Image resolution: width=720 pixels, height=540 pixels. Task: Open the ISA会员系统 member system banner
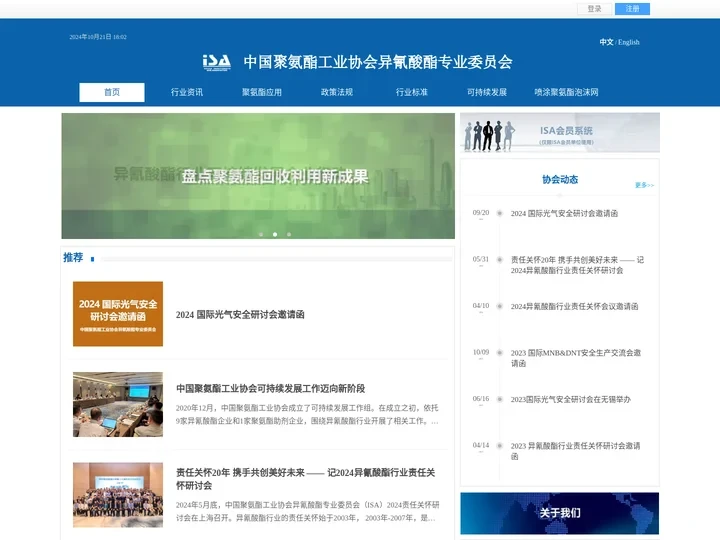coord(560,133)
